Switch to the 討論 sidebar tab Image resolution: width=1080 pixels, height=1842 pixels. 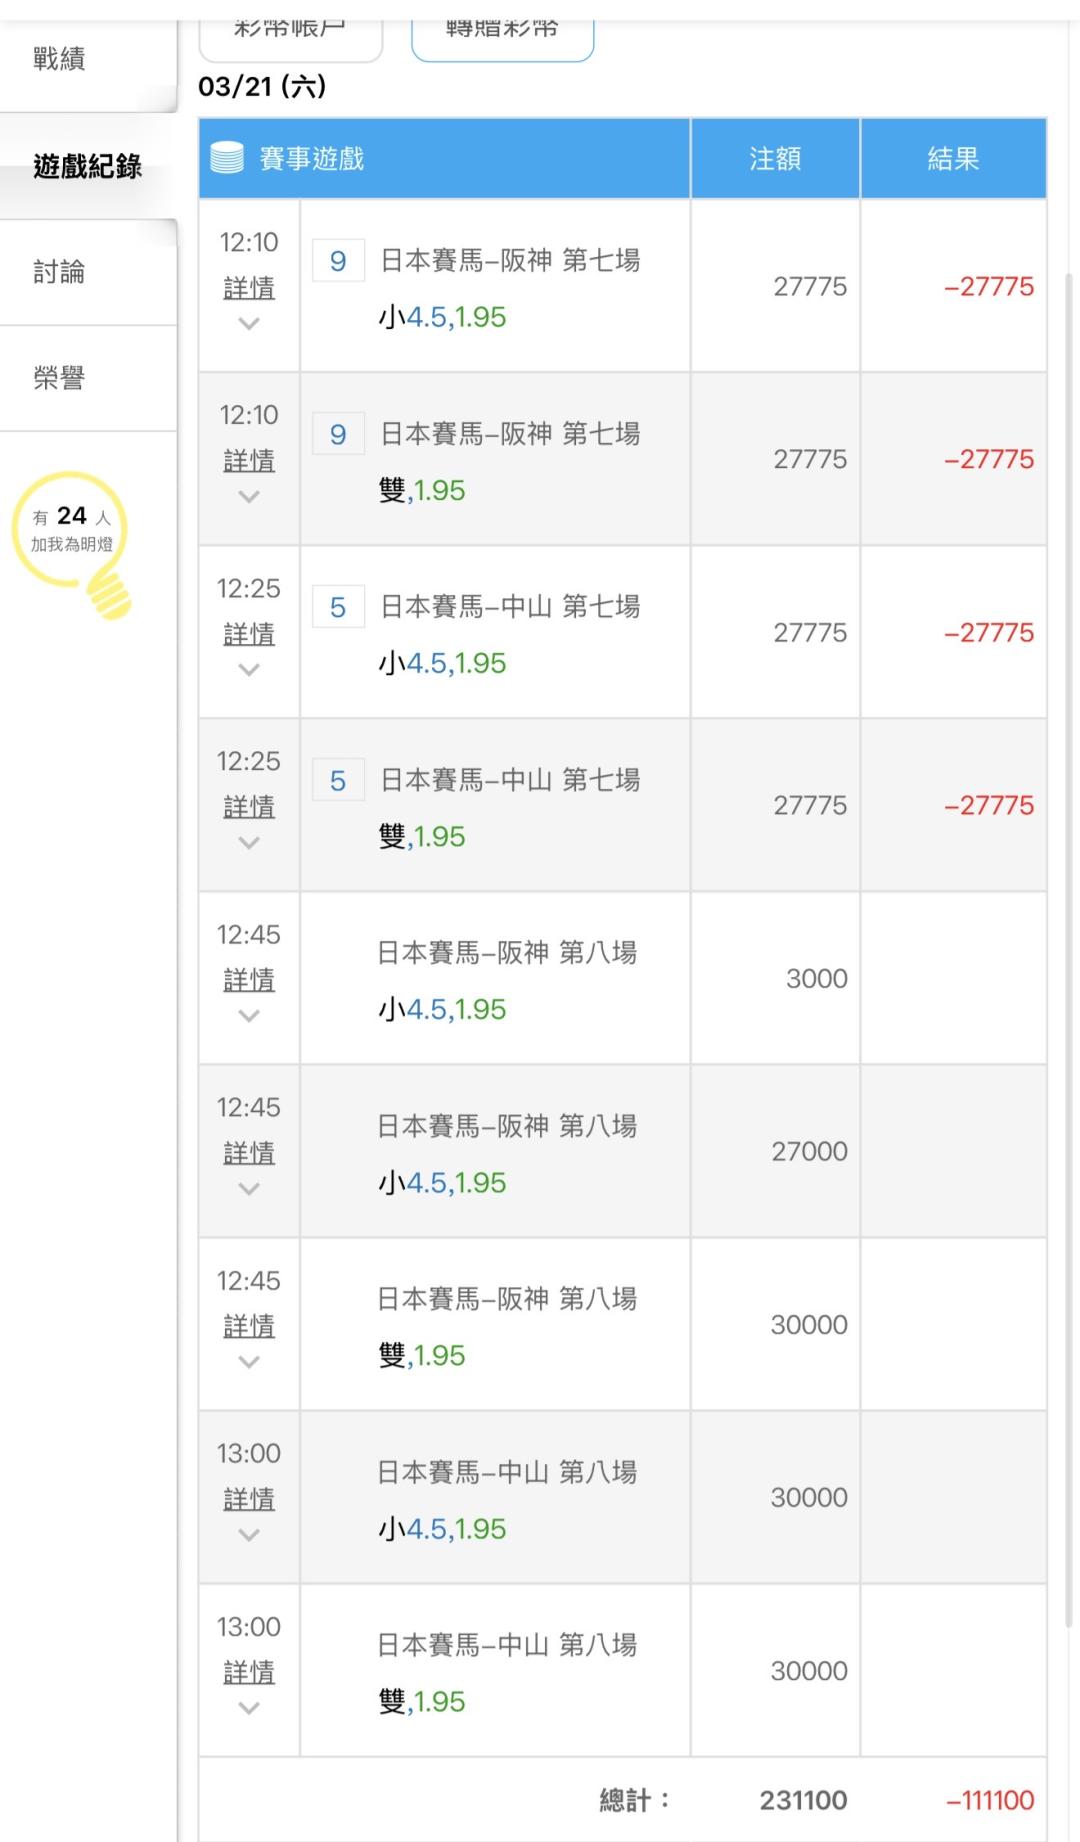(x=60, y=272)
